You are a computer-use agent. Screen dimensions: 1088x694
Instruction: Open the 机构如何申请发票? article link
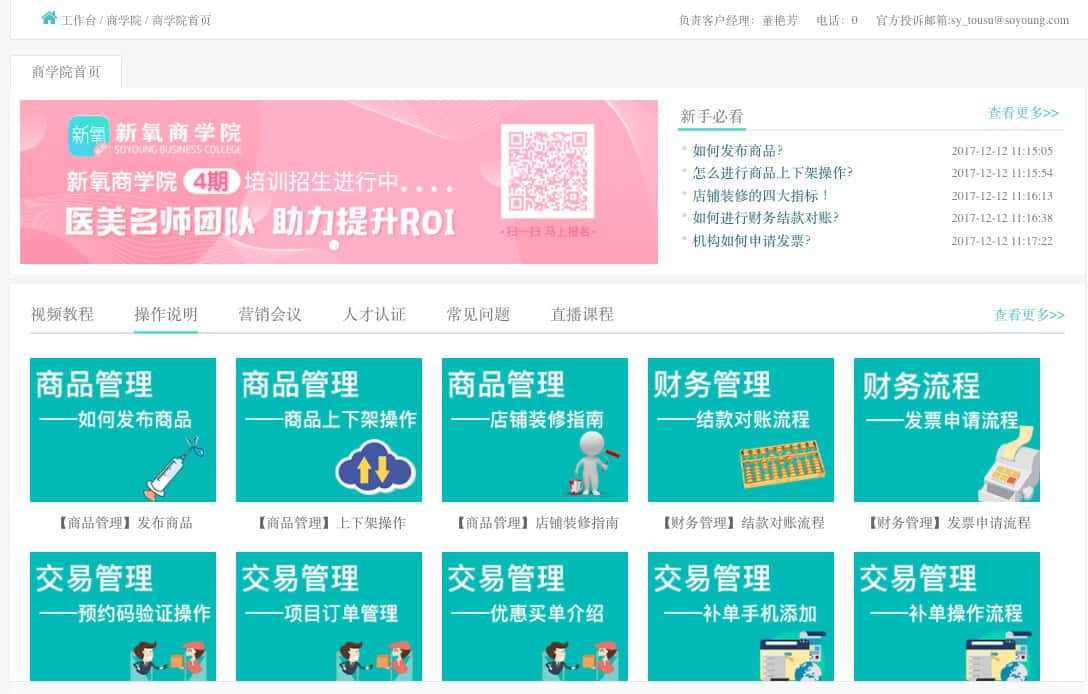click(x=751, y=241)
